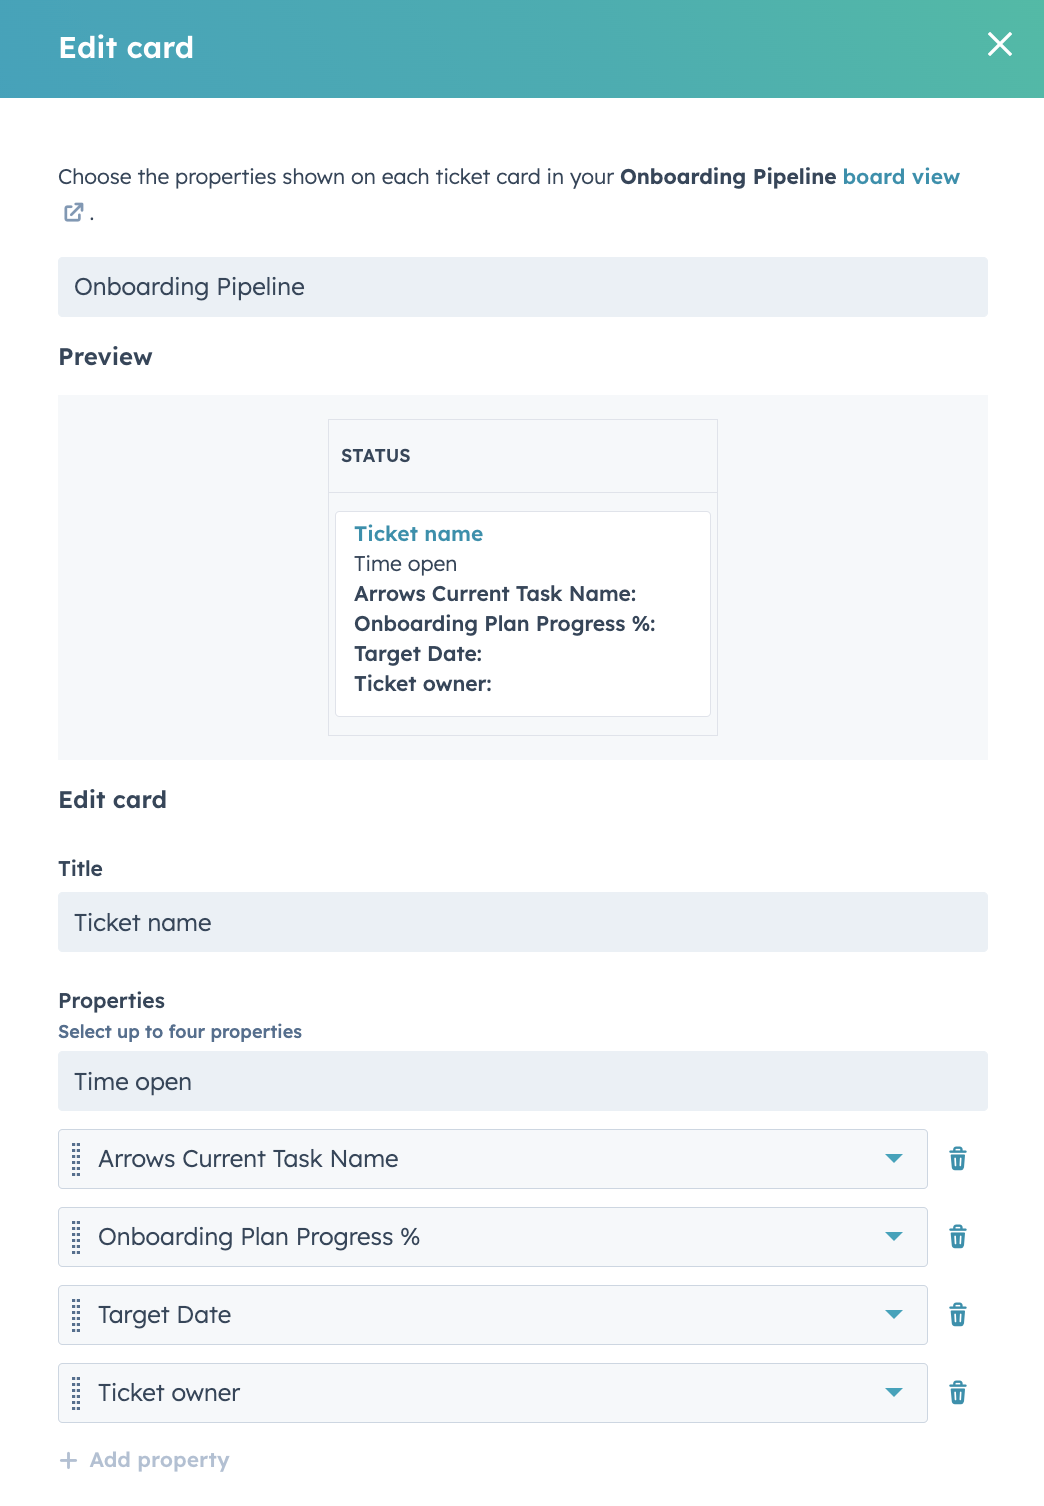Remove Onboarding Plan Progress % via trash icon
The width and height of the screenshot is (1044, 1506).
click(x=957, y=1237)
